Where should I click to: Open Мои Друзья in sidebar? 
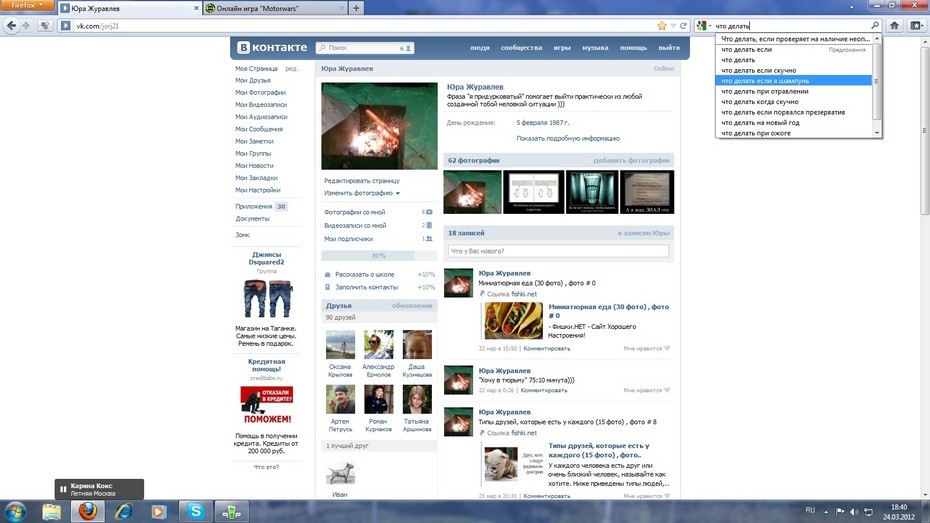tap(253, 81)
